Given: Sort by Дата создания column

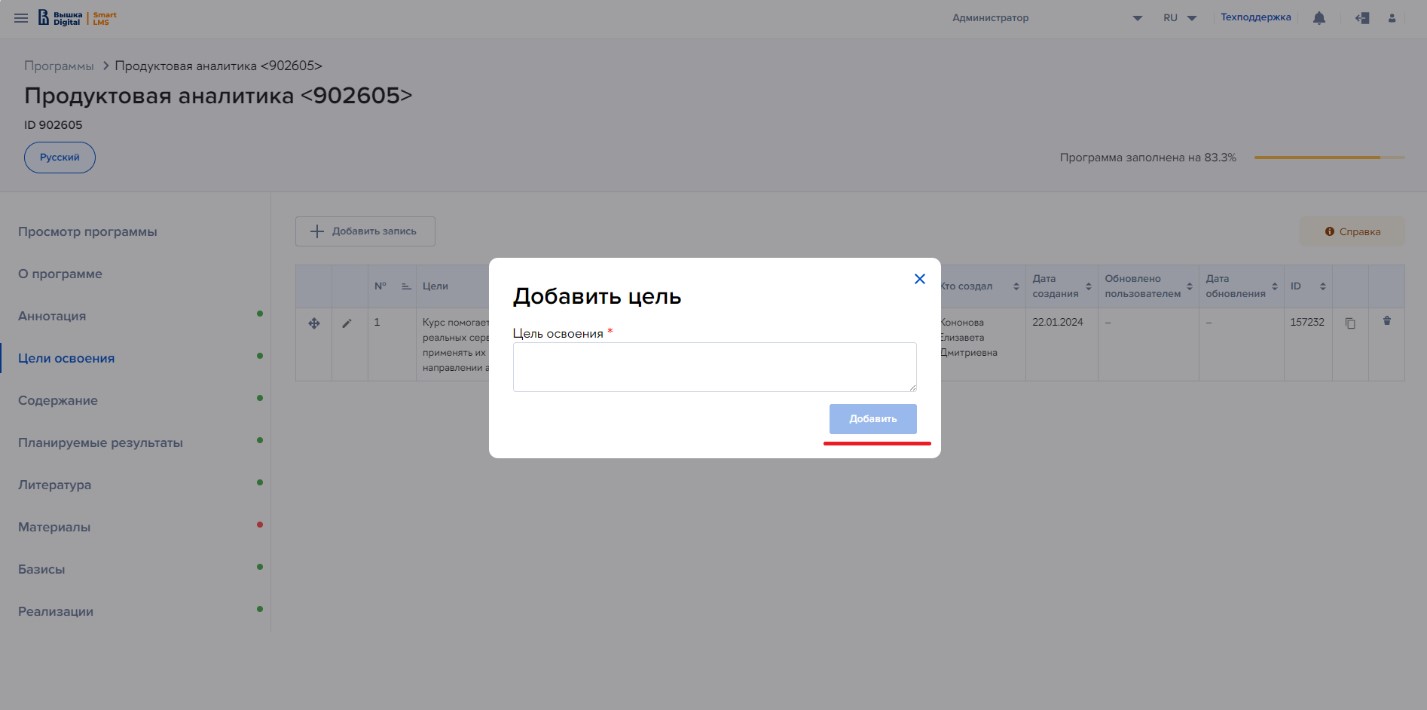Looking at the screenshot, I should coord(1088,287).
